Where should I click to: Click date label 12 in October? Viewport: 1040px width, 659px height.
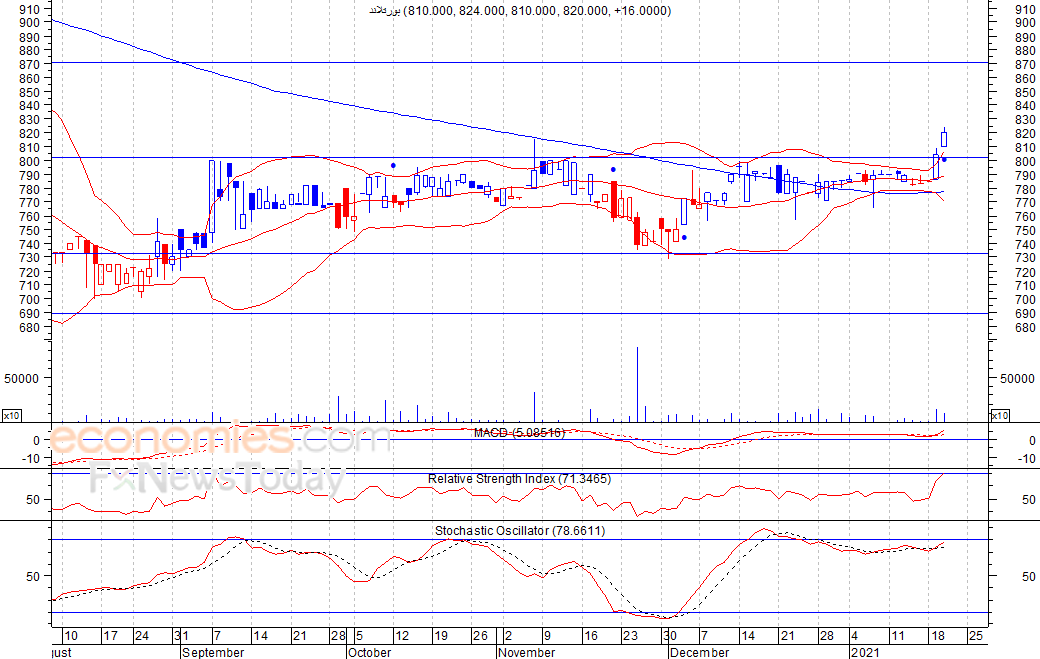pyautogui.click(x=402, y=636)
